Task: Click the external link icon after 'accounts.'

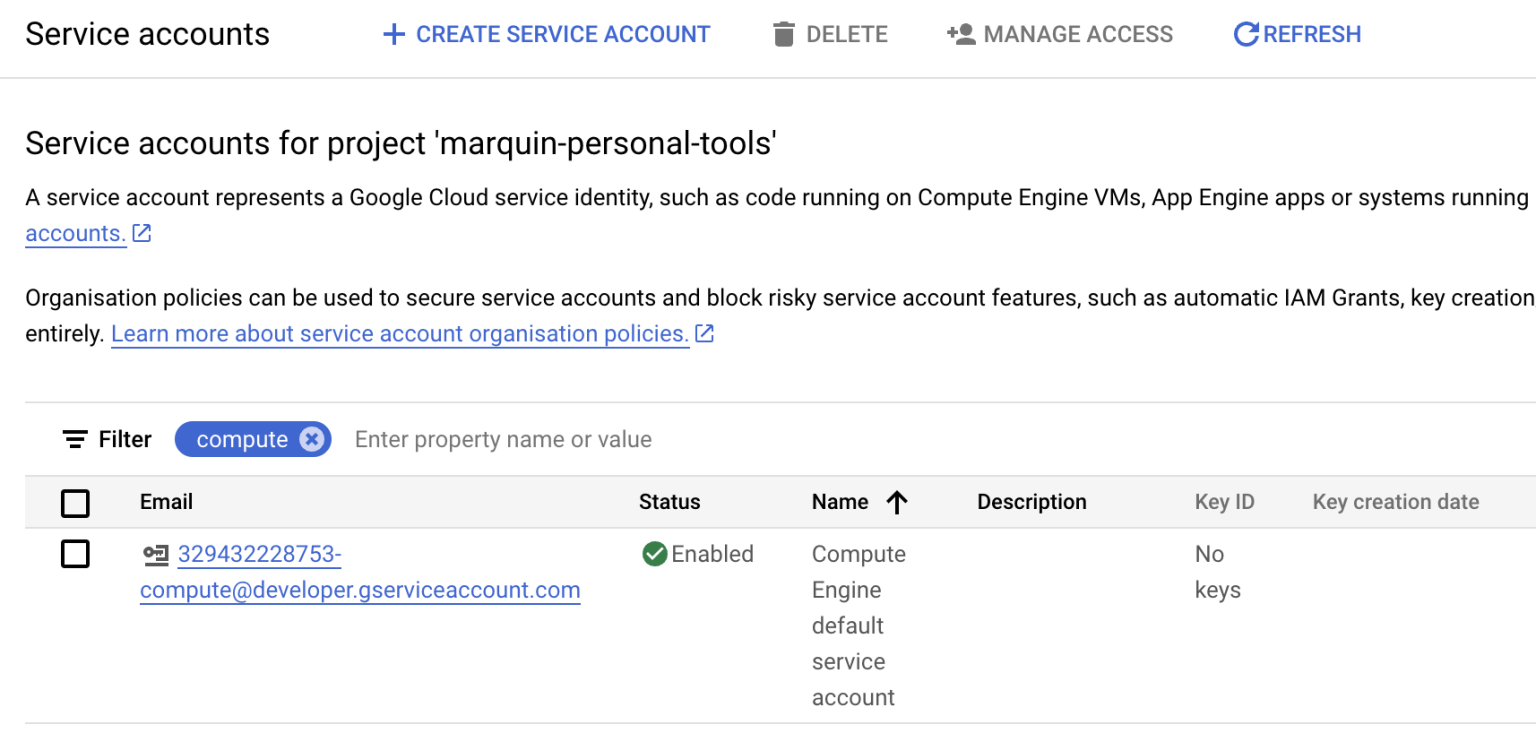Action: pos(141,231)
